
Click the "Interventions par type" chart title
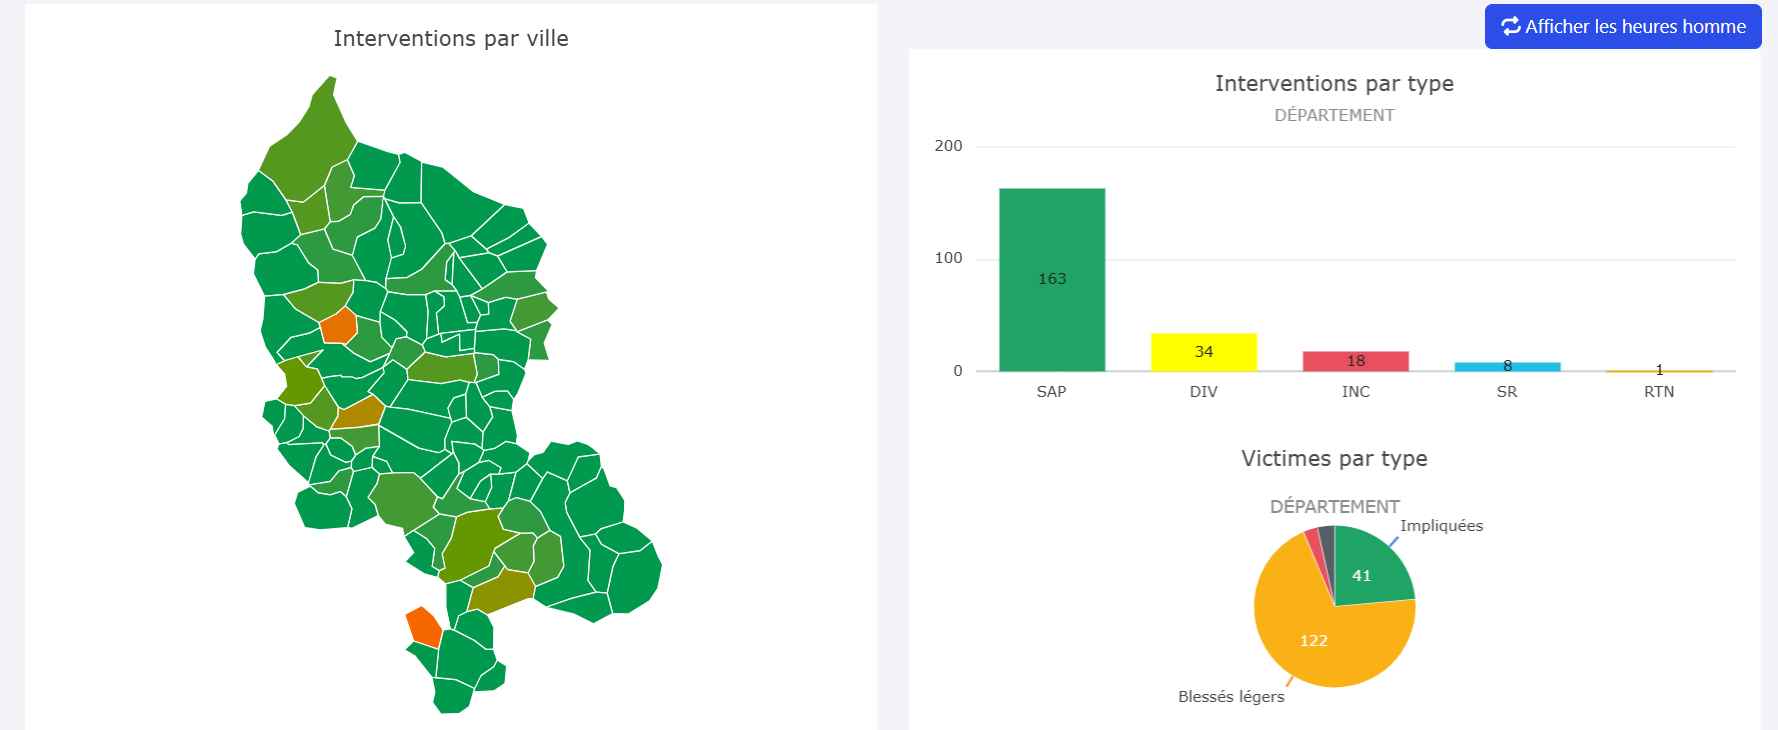click(1334, 84)
